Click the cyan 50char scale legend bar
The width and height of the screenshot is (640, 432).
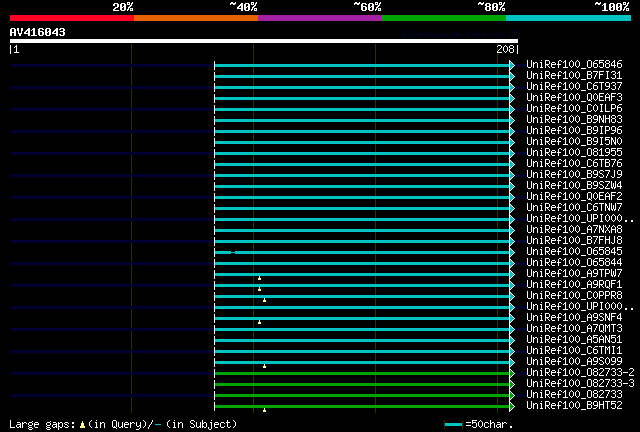(x=453, y=425)
